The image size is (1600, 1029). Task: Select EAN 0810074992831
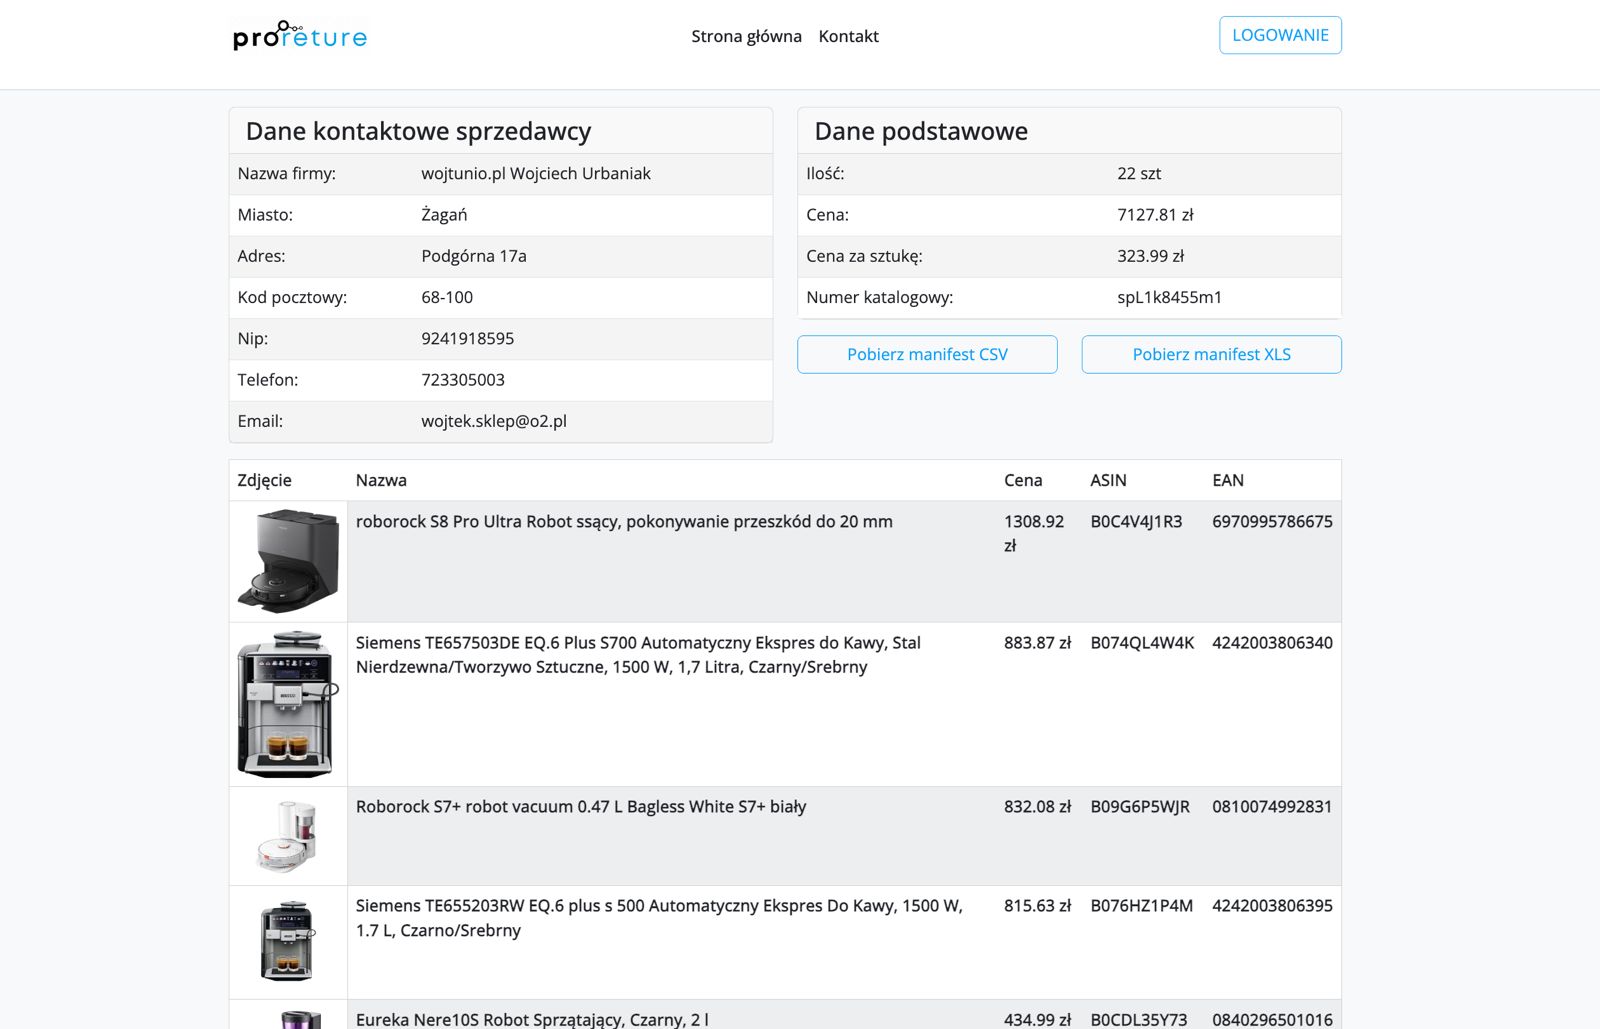(1272, 806)
